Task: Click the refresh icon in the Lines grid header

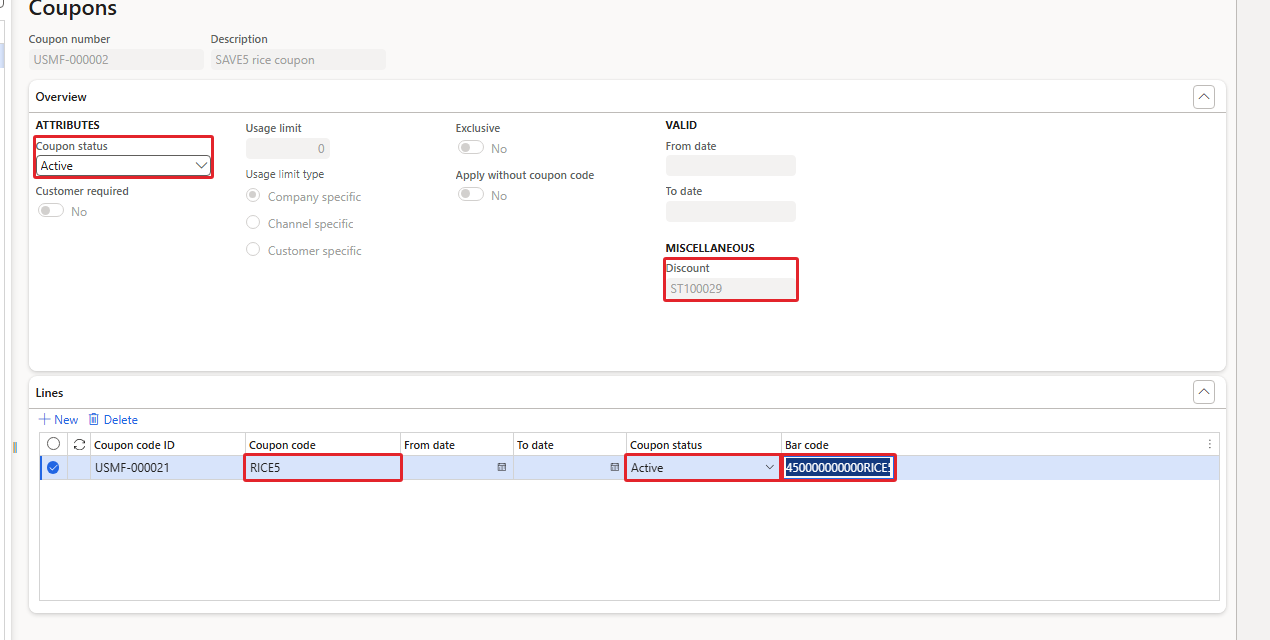Action: 79,444
